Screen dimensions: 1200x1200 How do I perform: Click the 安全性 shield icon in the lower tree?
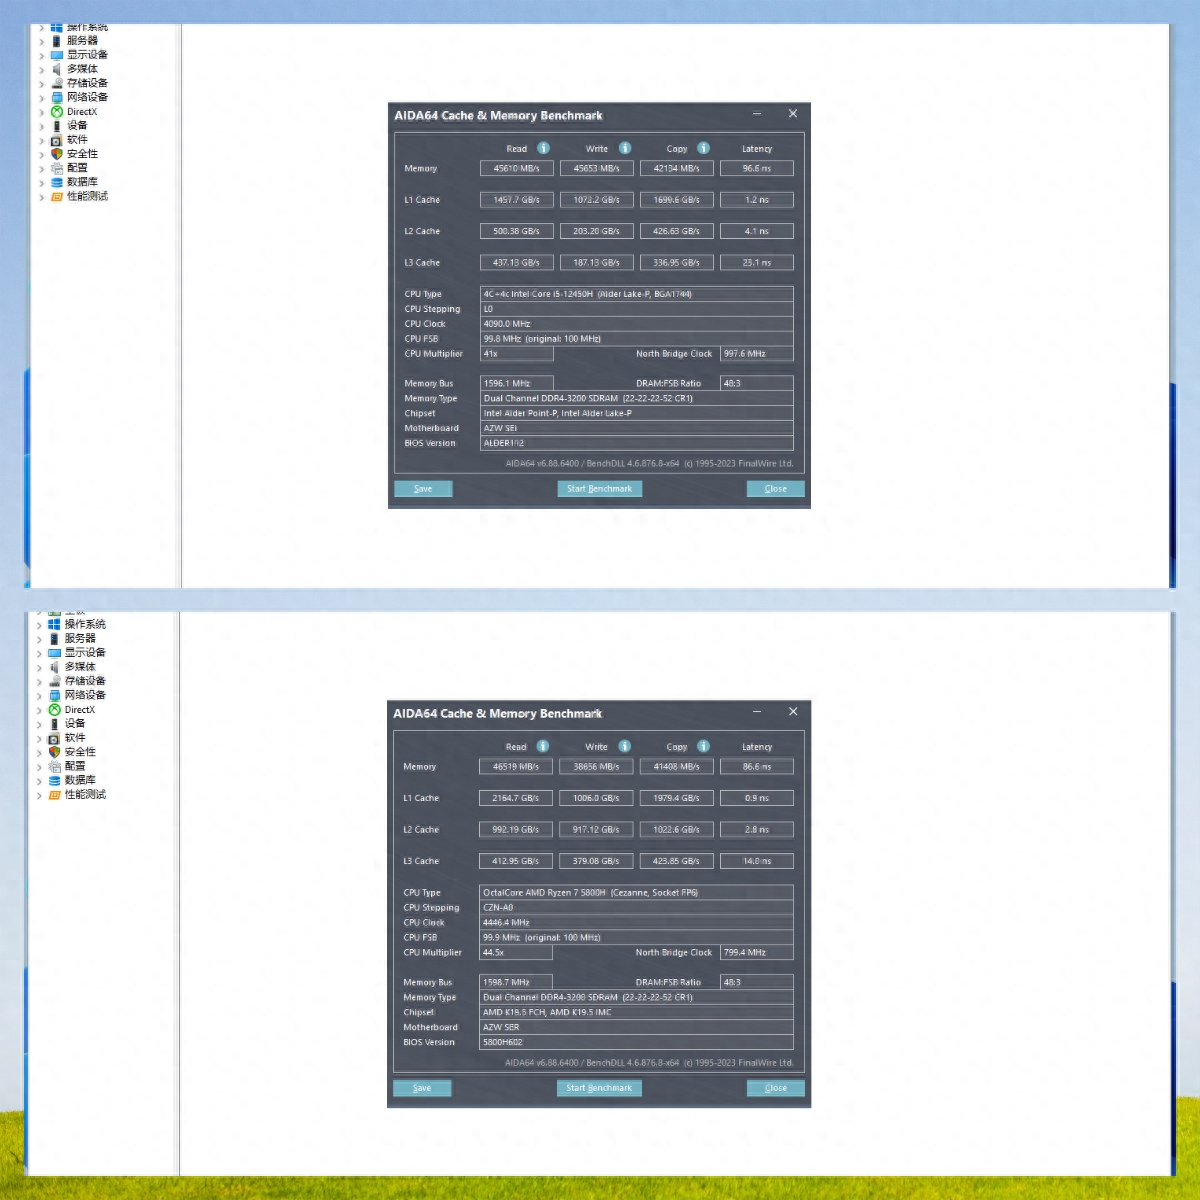[x=55, y=752]
